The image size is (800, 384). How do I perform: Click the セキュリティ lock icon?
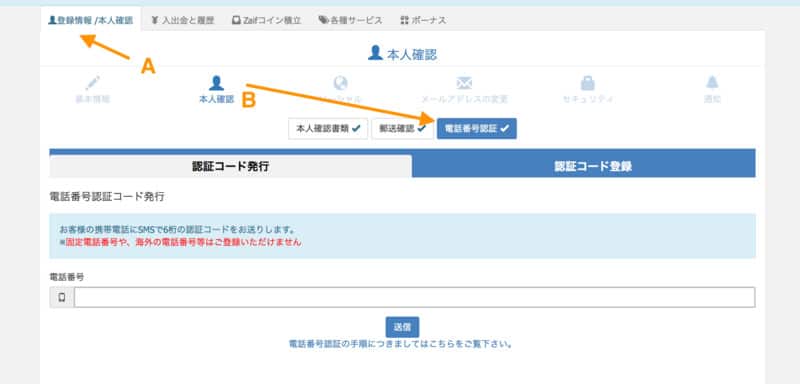pos(588,83)
